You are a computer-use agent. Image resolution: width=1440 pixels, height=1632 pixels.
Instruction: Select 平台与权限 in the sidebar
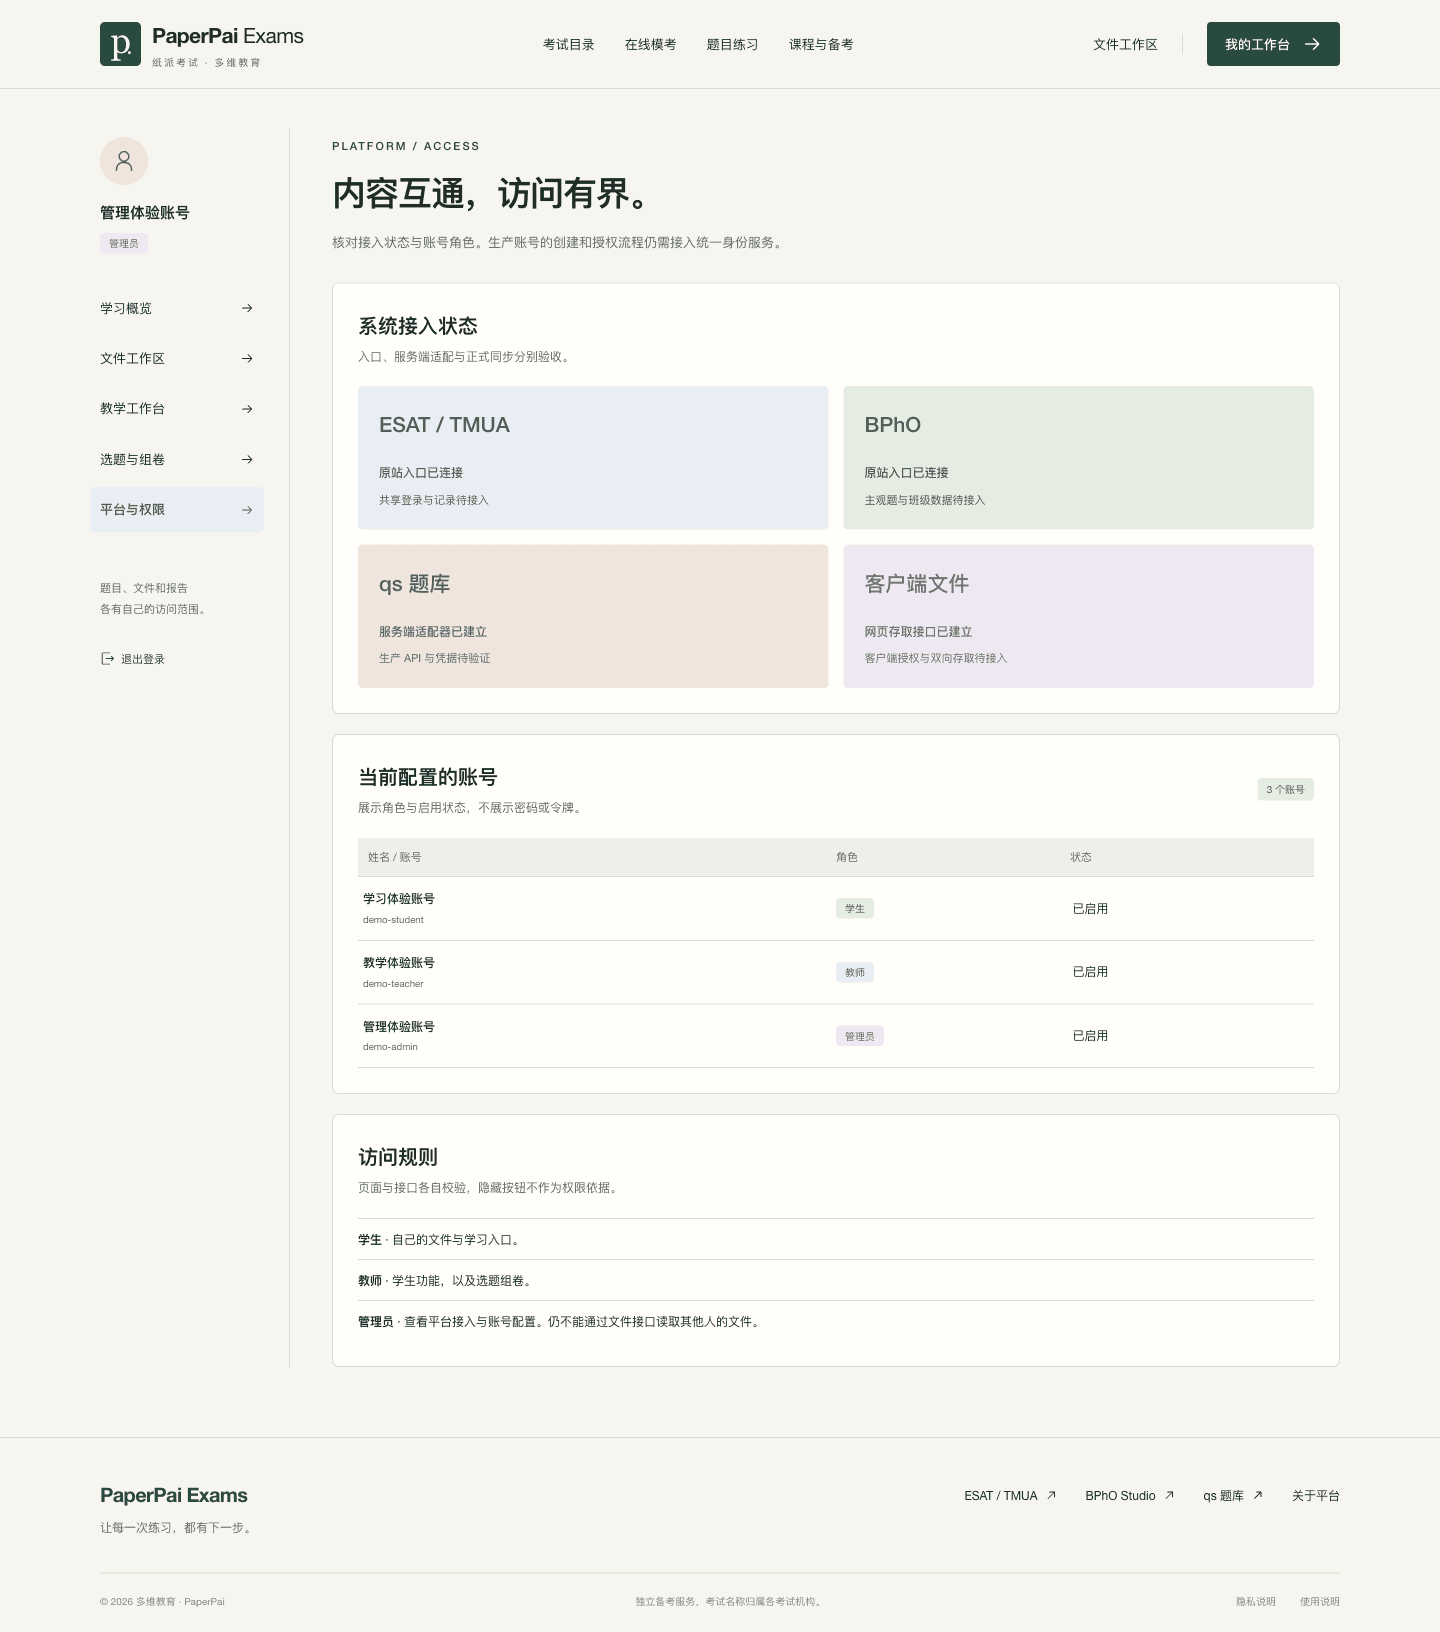177,510
